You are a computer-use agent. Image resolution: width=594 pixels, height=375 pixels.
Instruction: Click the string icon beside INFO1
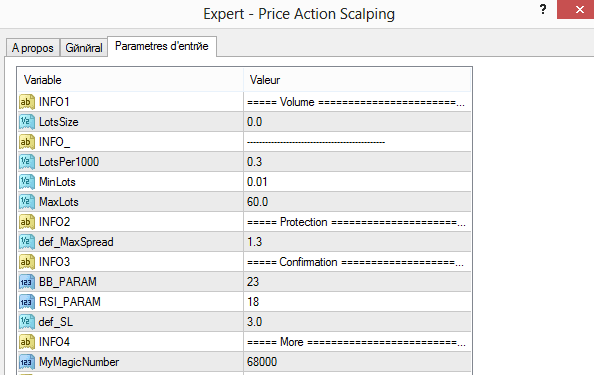(27, 102)
